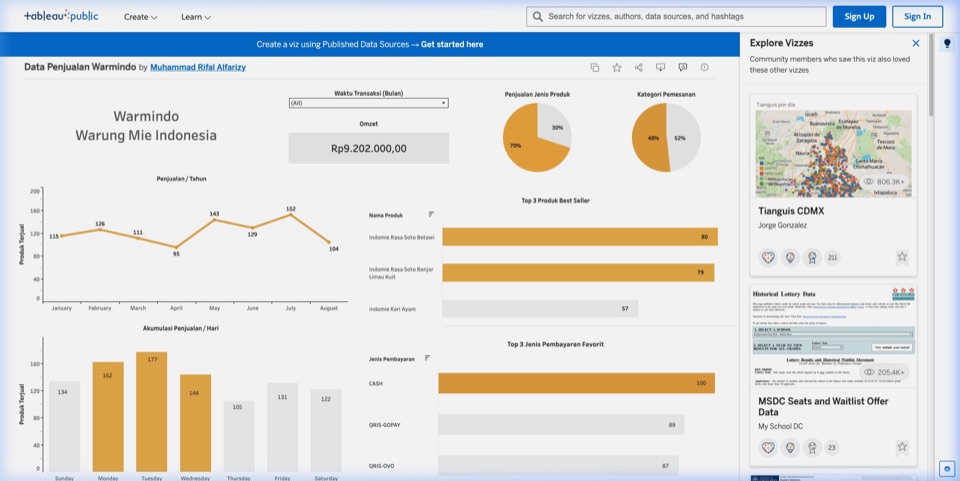The height and width of the screenshot is (481, 960).
Task: Select the Friday bar showing 131
Action: click(x=282, y=427)
